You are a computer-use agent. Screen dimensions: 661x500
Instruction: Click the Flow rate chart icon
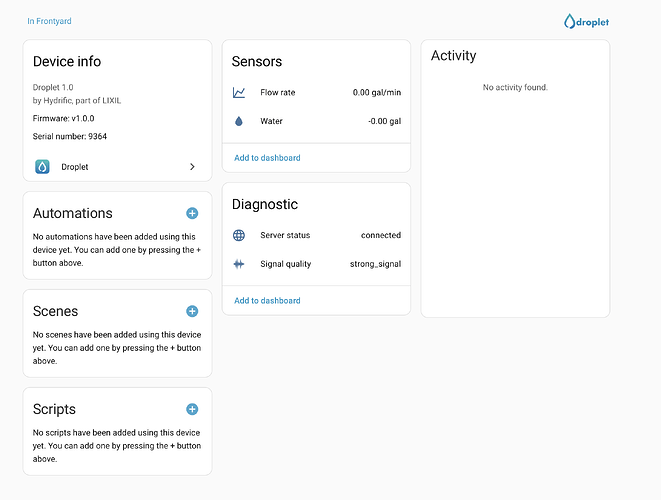pos(239,93)
